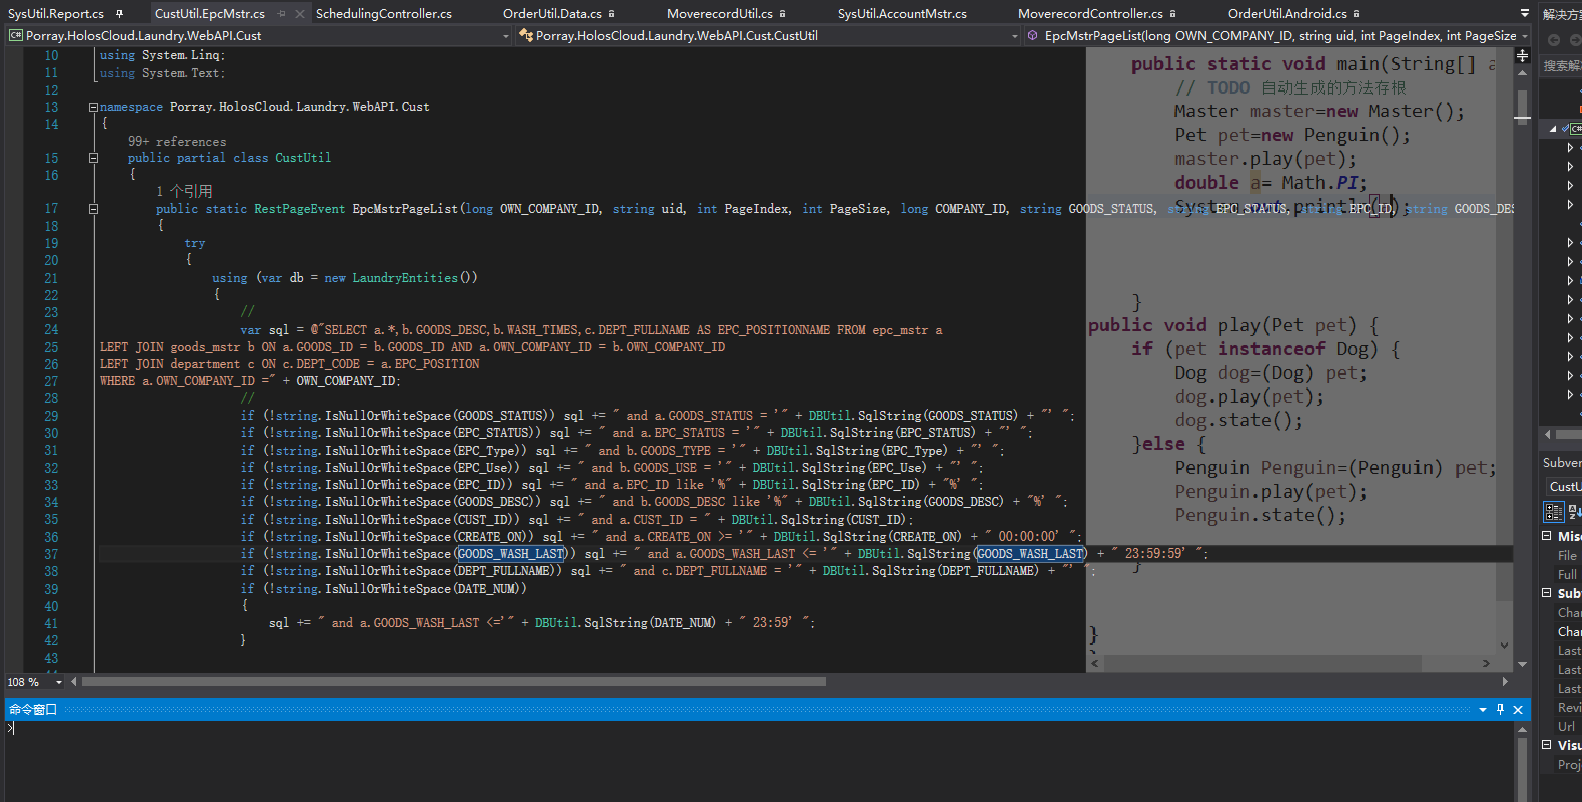
Task: Open the project dropdown Porray.HolosCloud.Laundry.WebAPI.Cust
Action: (x=260, y=36)
